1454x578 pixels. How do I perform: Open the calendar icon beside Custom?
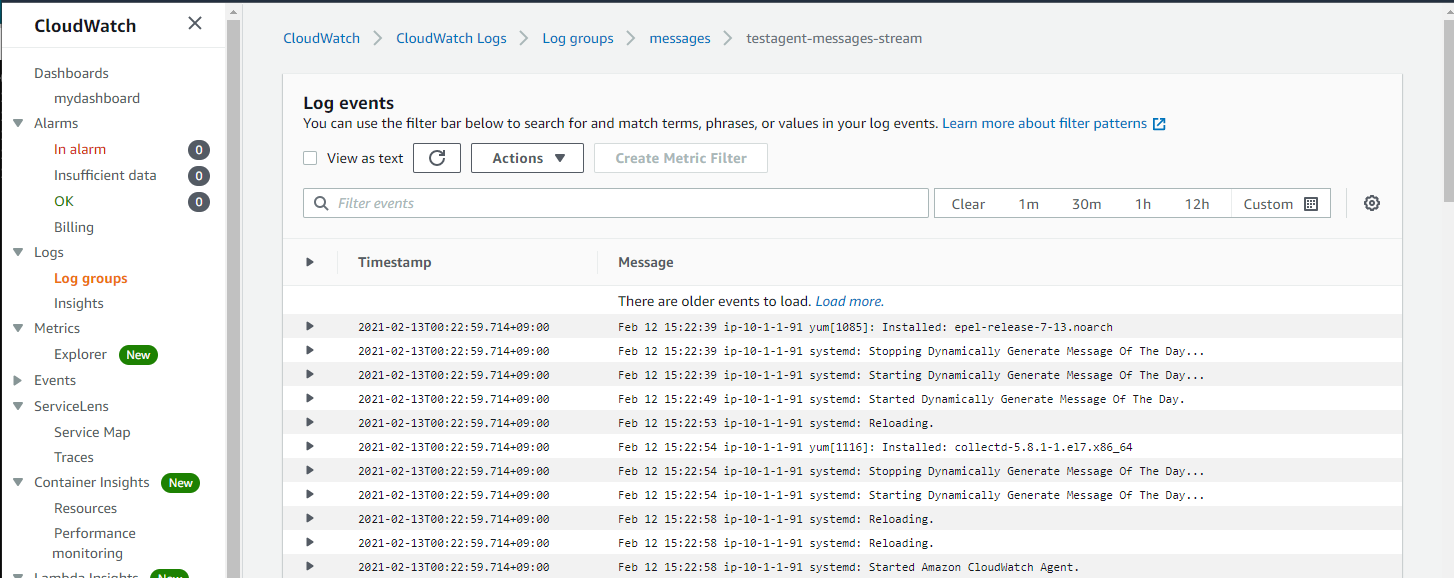[1312, 203]
